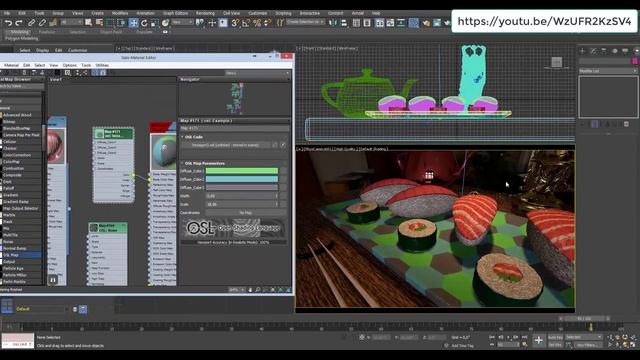Viewport: 640px width, 360px height.
Task: Click the cyan Diffuse_Color2 swatch
Action: 242,179
